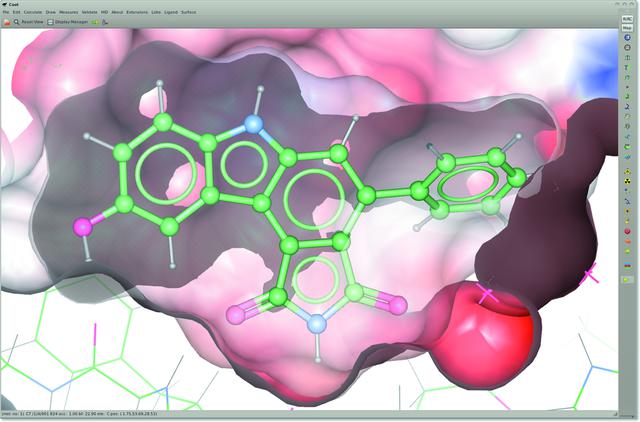Click the yellow-ringed dark atom icon

tap(627, 211)
